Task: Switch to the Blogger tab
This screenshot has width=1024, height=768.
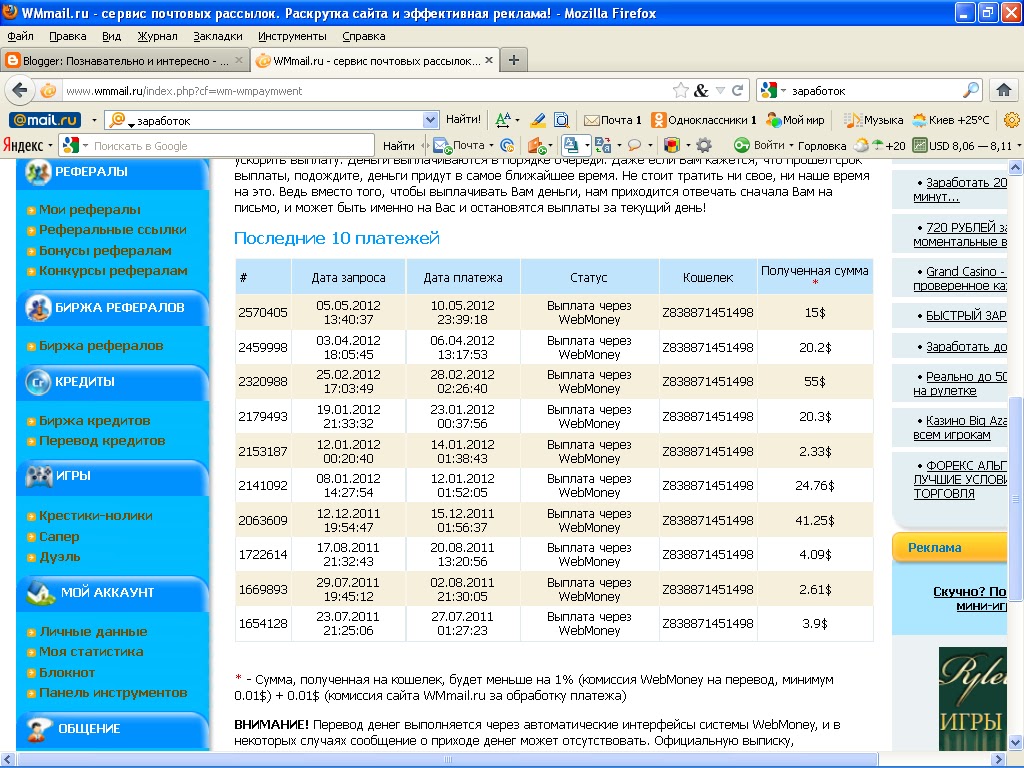Action: [x=125, y=61]
